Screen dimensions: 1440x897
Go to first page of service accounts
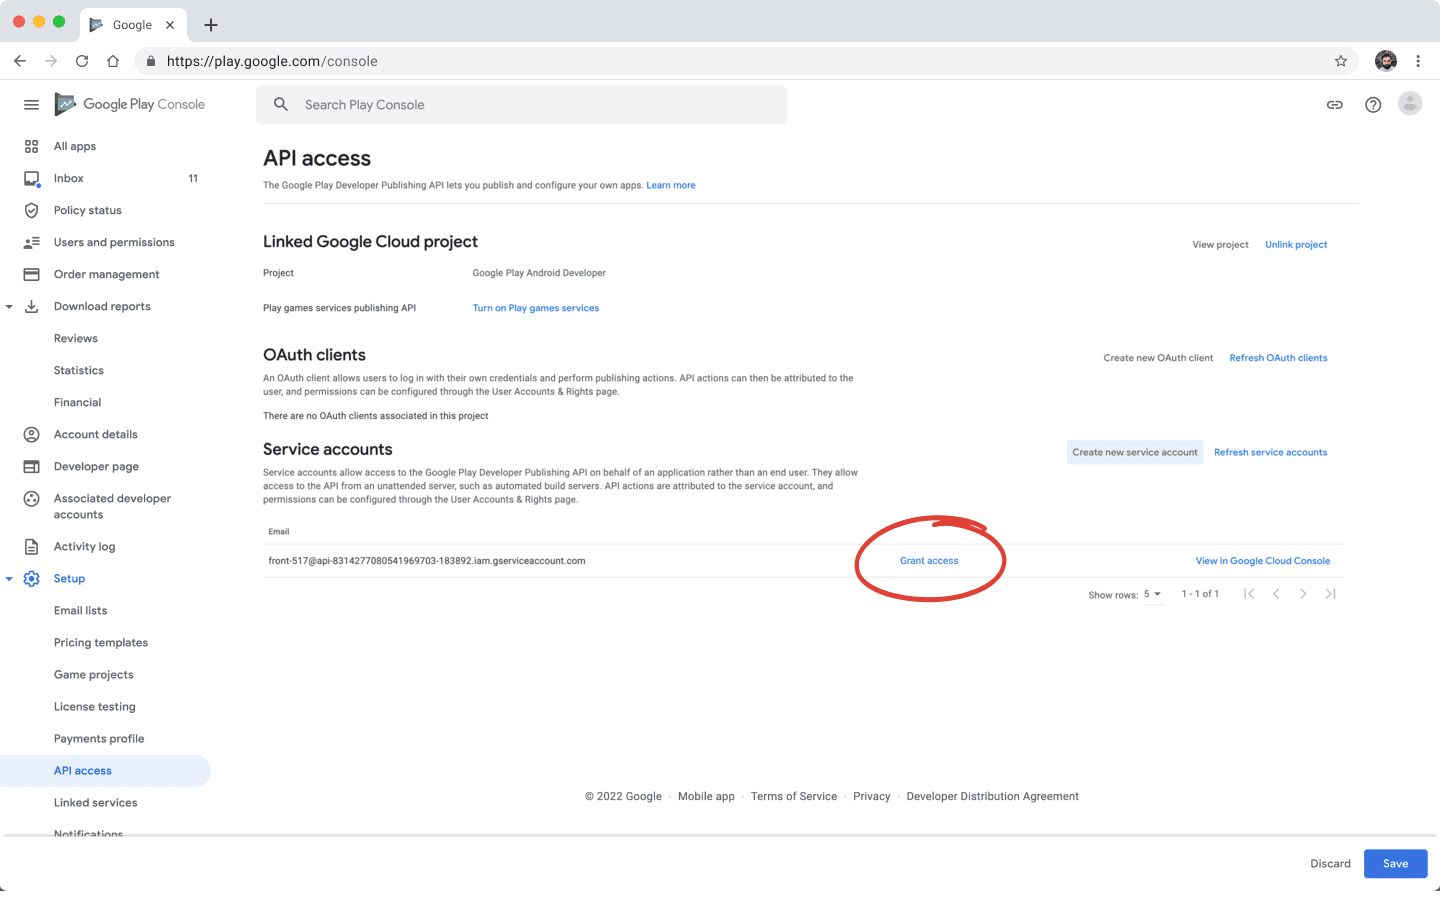click(1249, 594)
